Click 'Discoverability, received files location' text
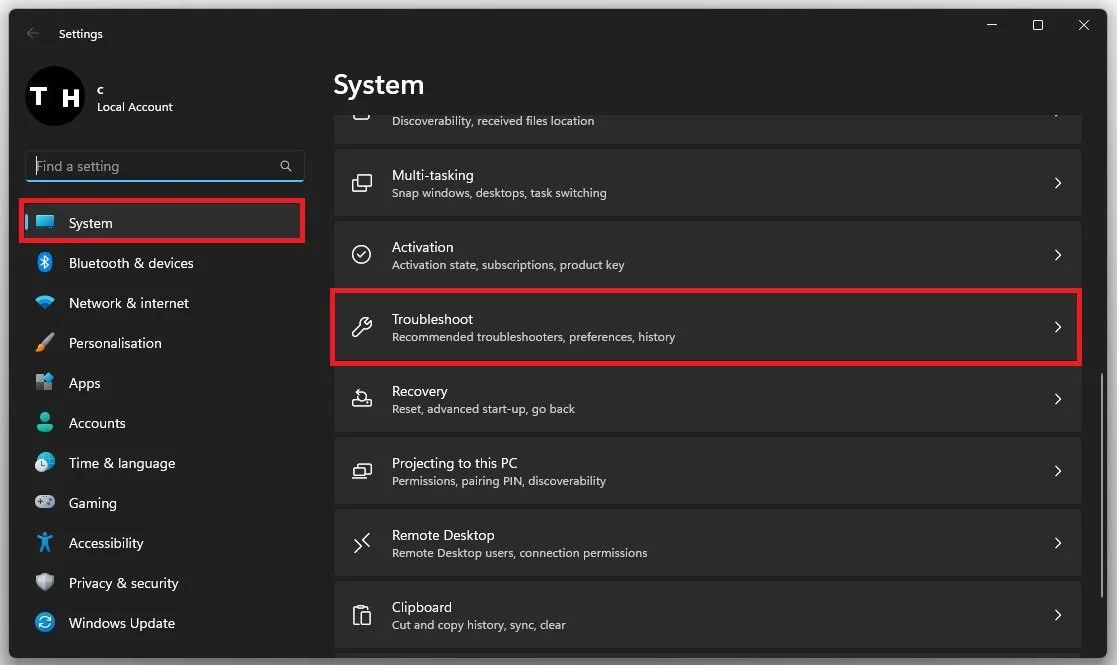 [493, 121]
